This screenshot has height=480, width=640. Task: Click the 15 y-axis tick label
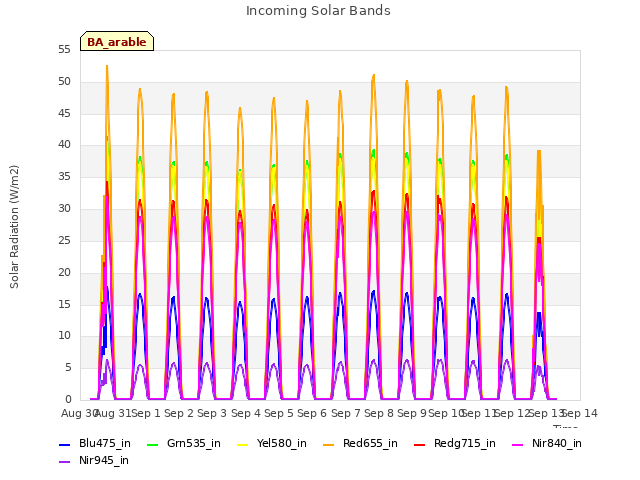click(x=64, y=304)
